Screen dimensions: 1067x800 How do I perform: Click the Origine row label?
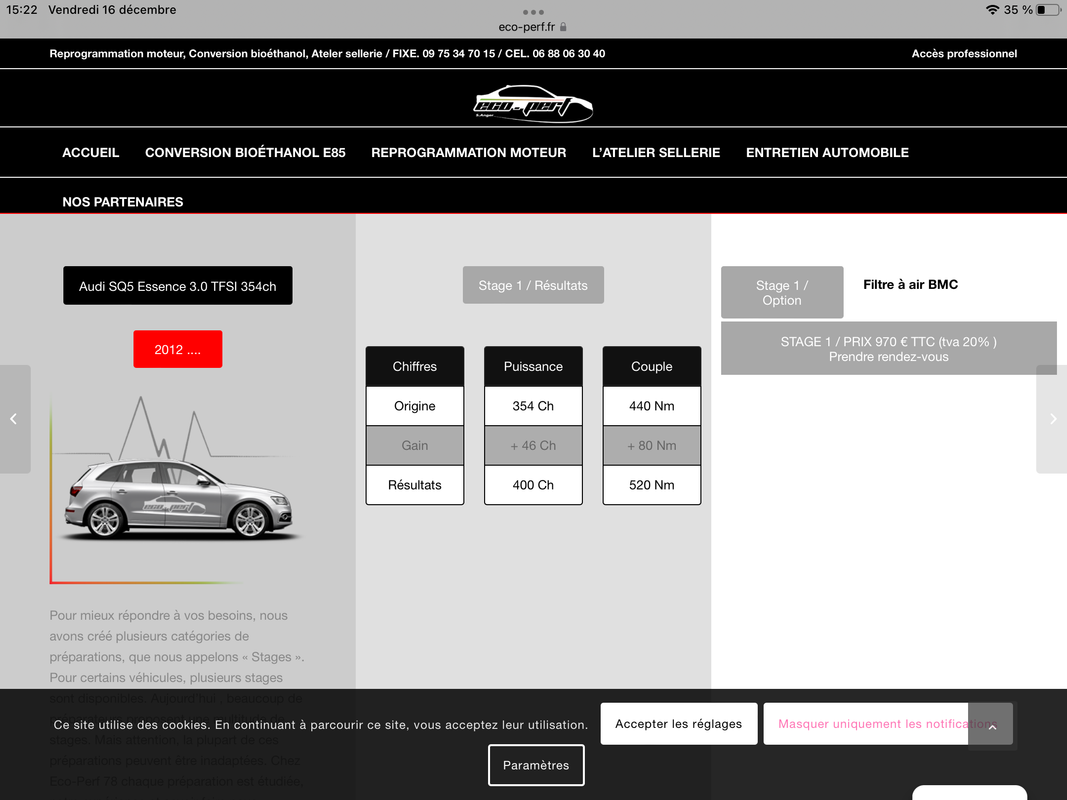[x=414, y=406]
